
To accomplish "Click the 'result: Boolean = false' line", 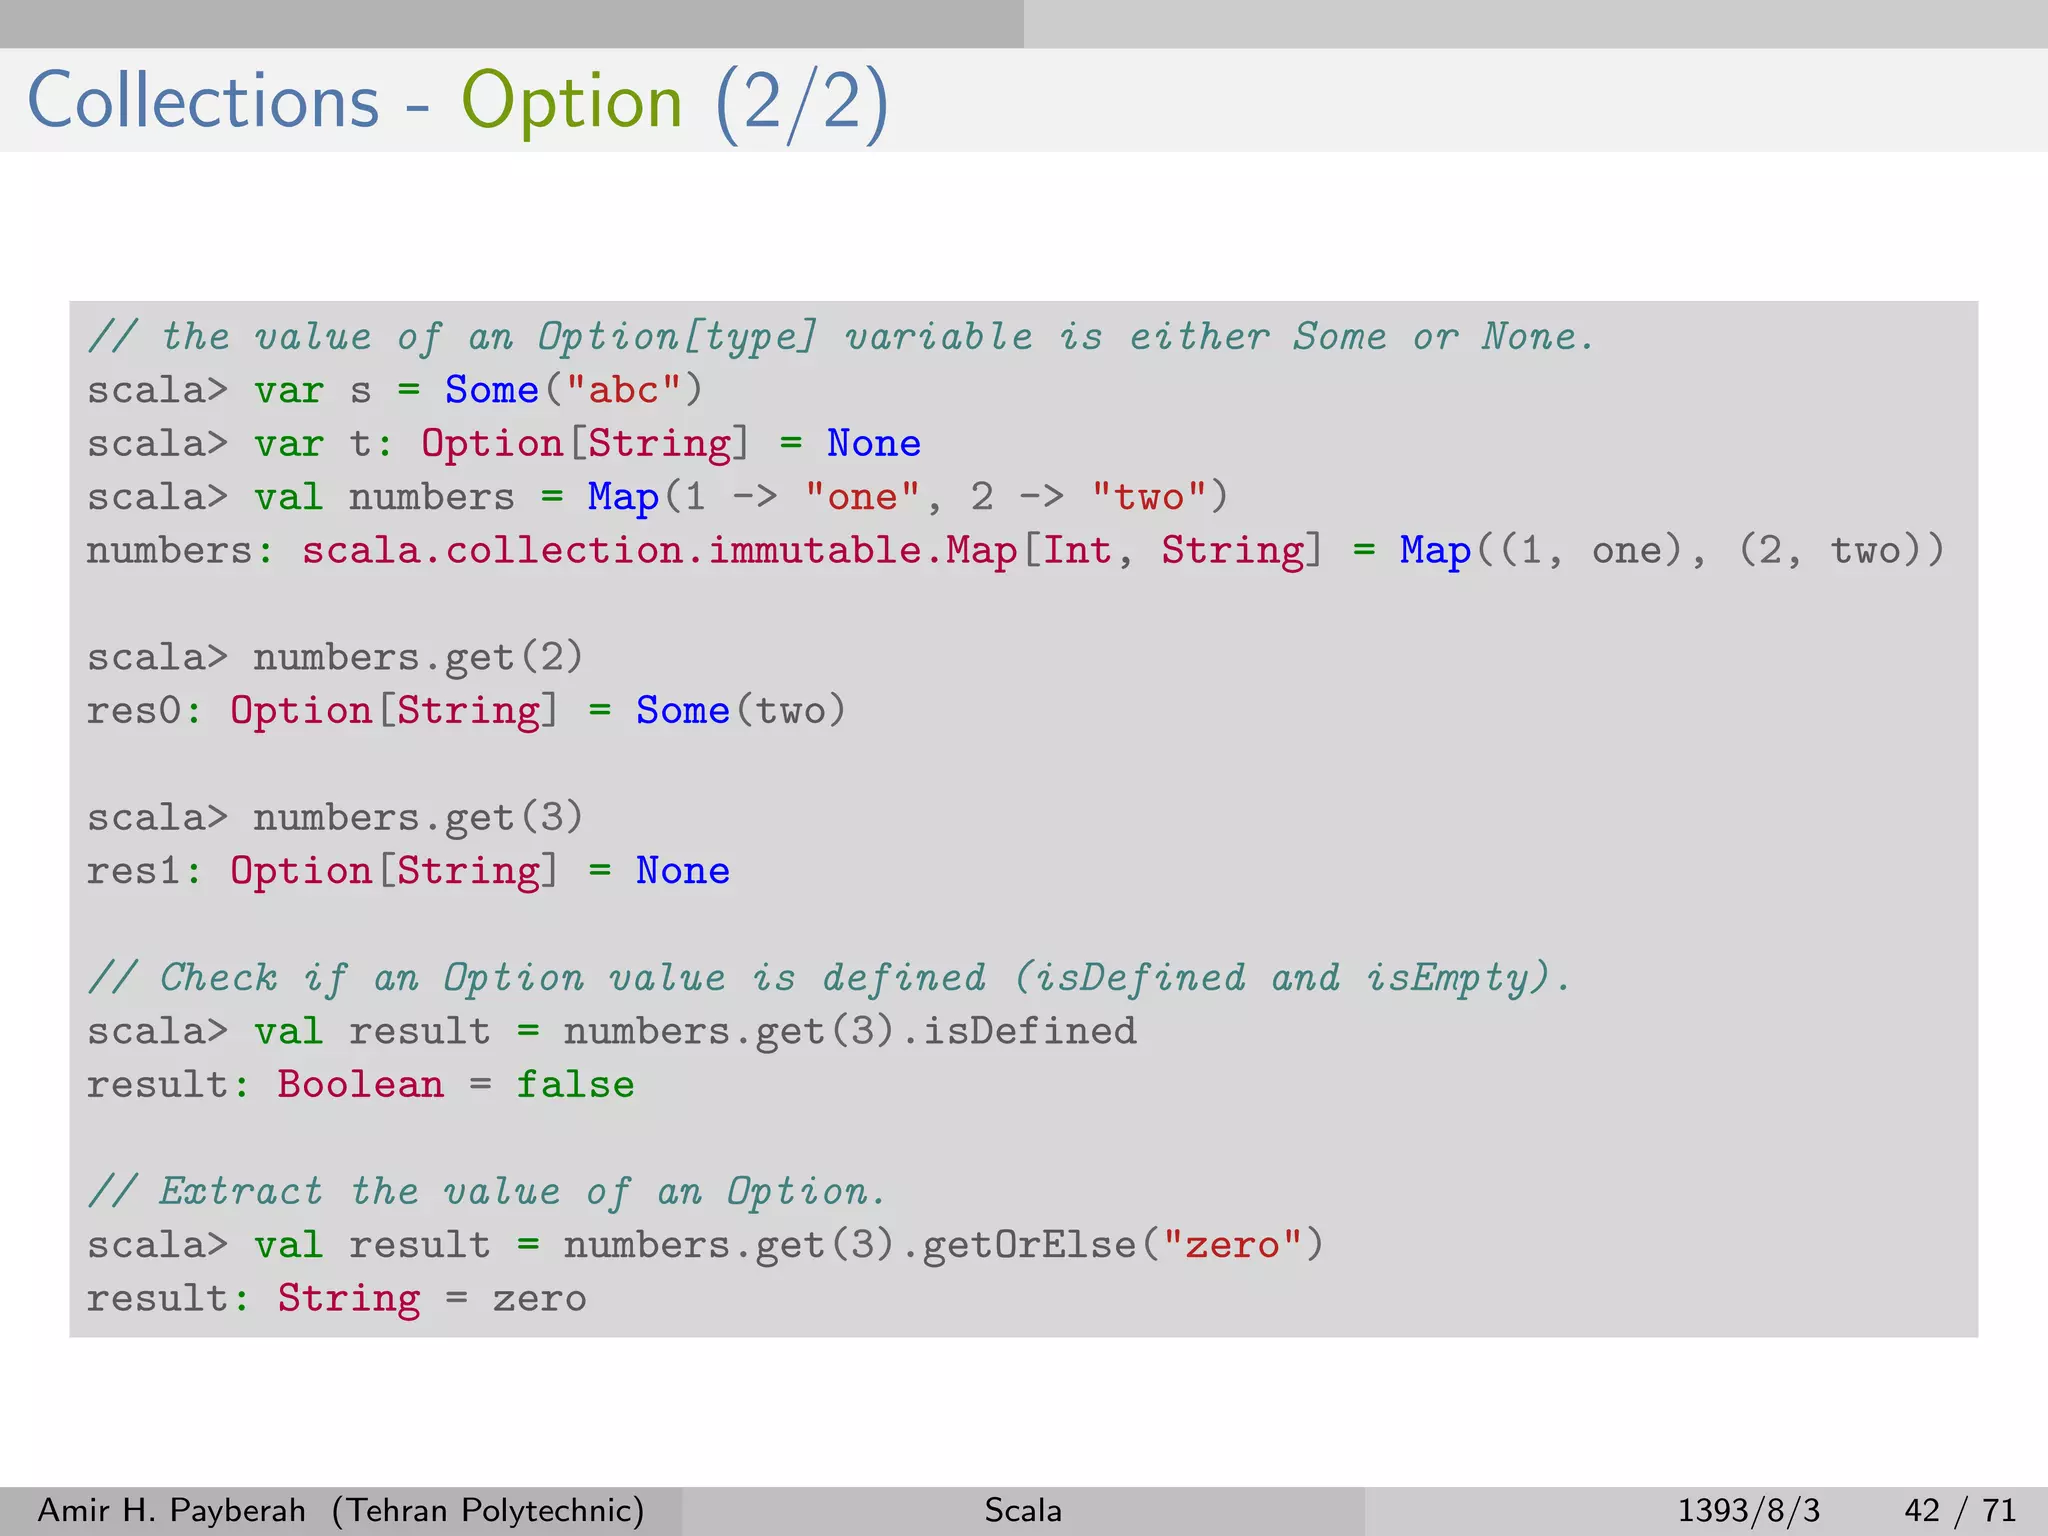I will [360, 1085].
